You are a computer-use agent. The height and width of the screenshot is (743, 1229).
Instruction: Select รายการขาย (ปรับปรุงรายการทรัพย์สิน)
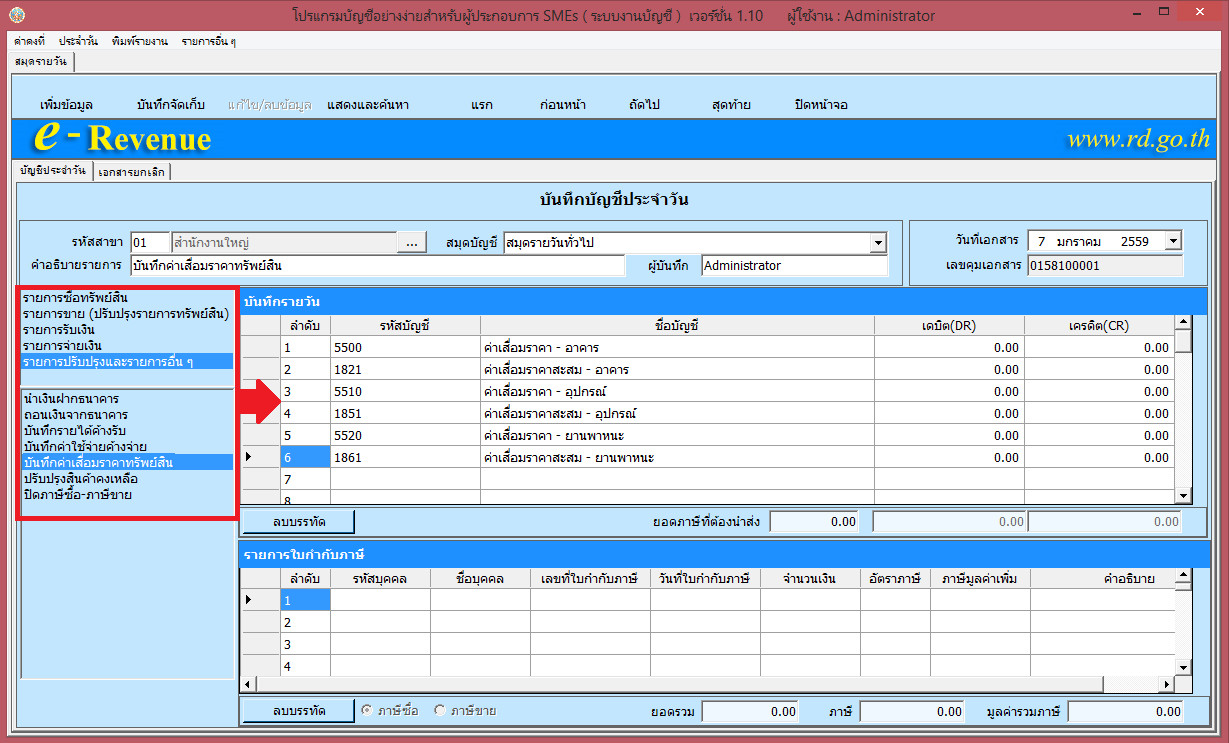tap(125, 313)
